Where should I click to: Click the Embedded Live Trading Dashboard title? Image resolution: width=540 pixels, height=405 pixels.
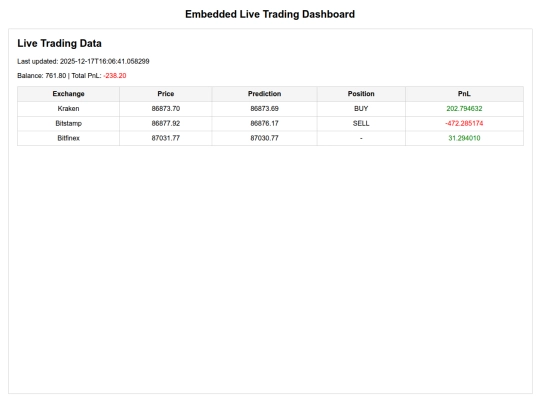(270, 14)
